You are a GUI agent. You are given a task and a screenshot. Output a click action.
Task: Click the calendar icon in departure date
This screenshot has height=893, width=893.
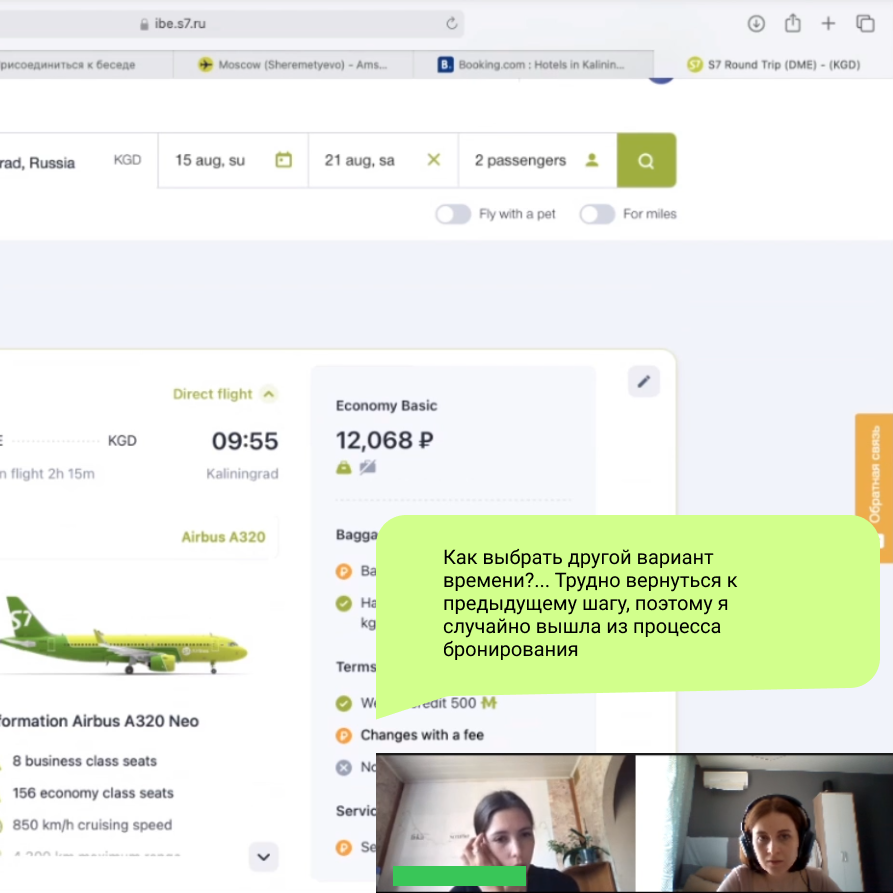point(284,160)
